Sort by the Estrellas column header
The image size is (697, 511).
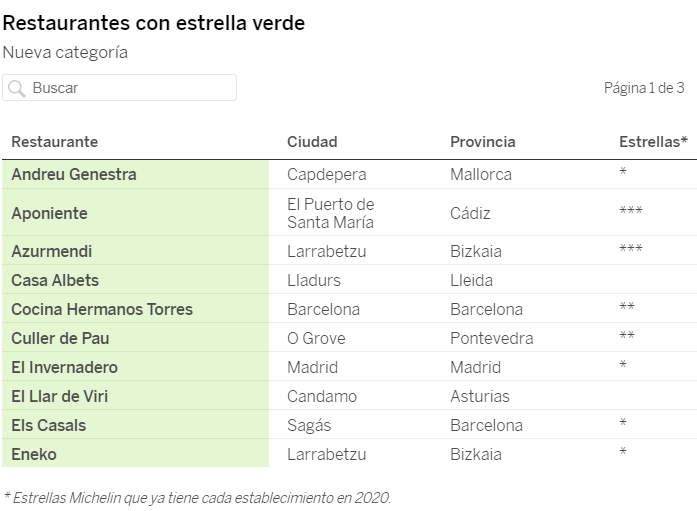(x=653, y=142)
